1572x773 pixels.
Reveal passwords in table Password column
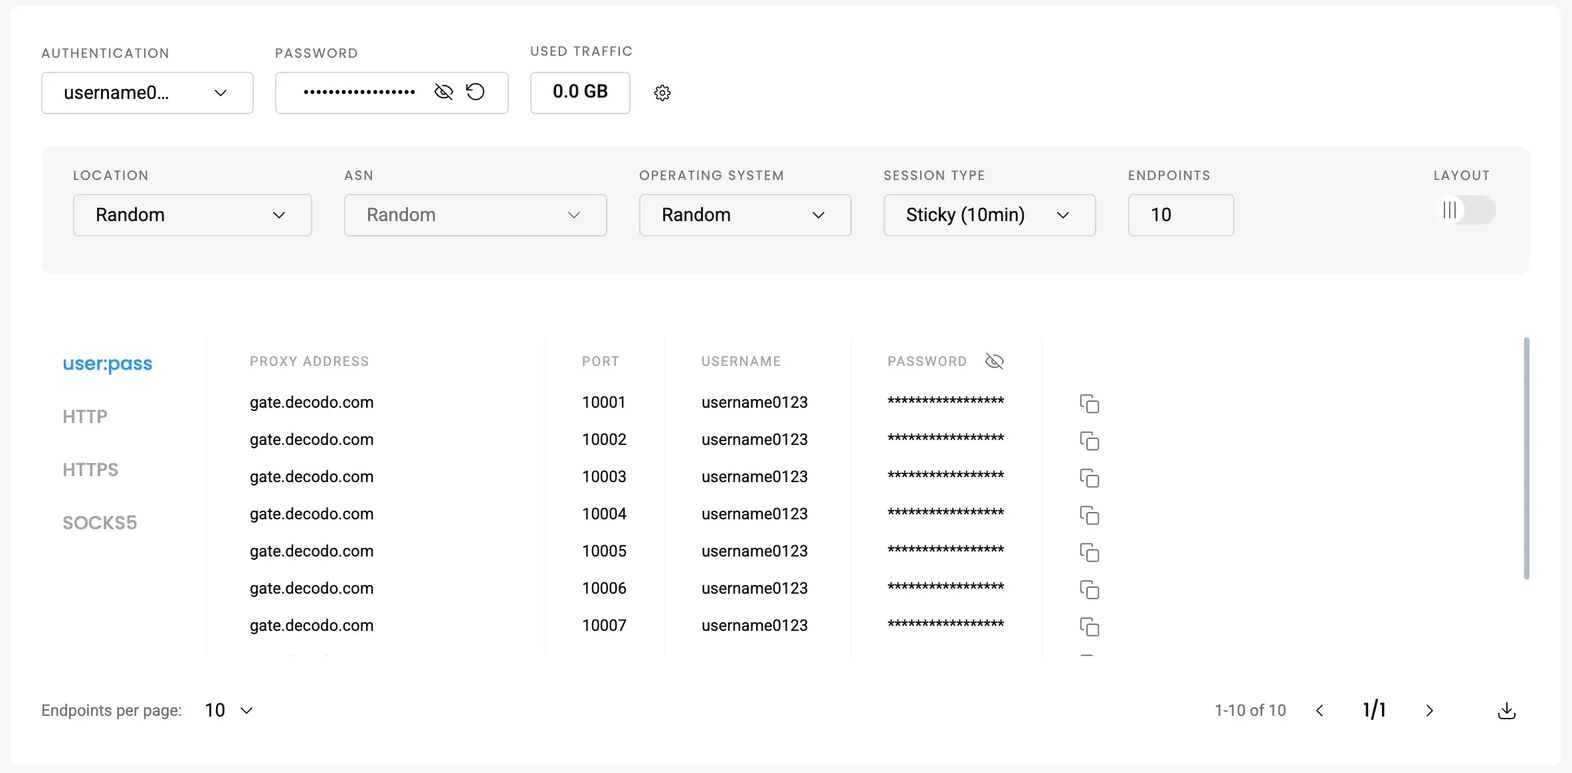pos(994,361)
